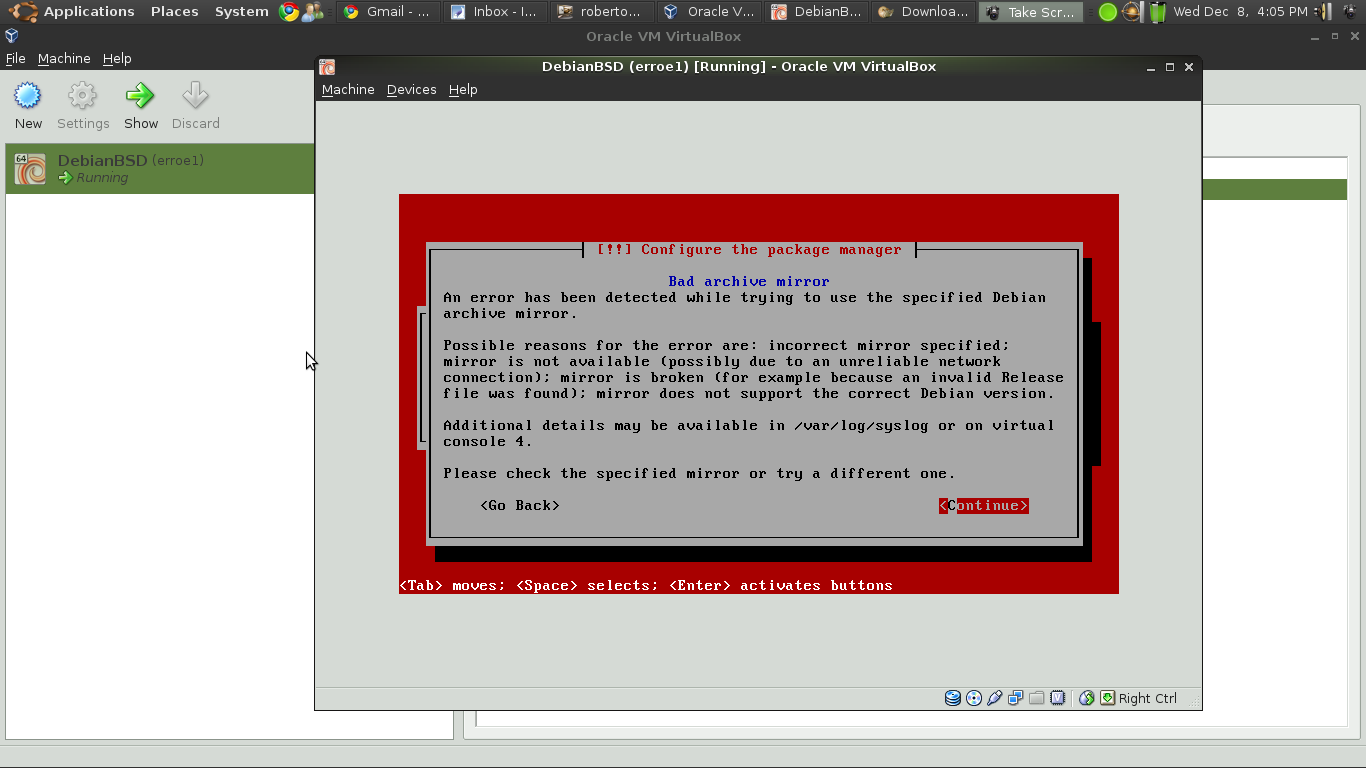Click the Right Ctrl host key label
1366x768 pixels.
pyautogui.click(x=1147, y=698)
